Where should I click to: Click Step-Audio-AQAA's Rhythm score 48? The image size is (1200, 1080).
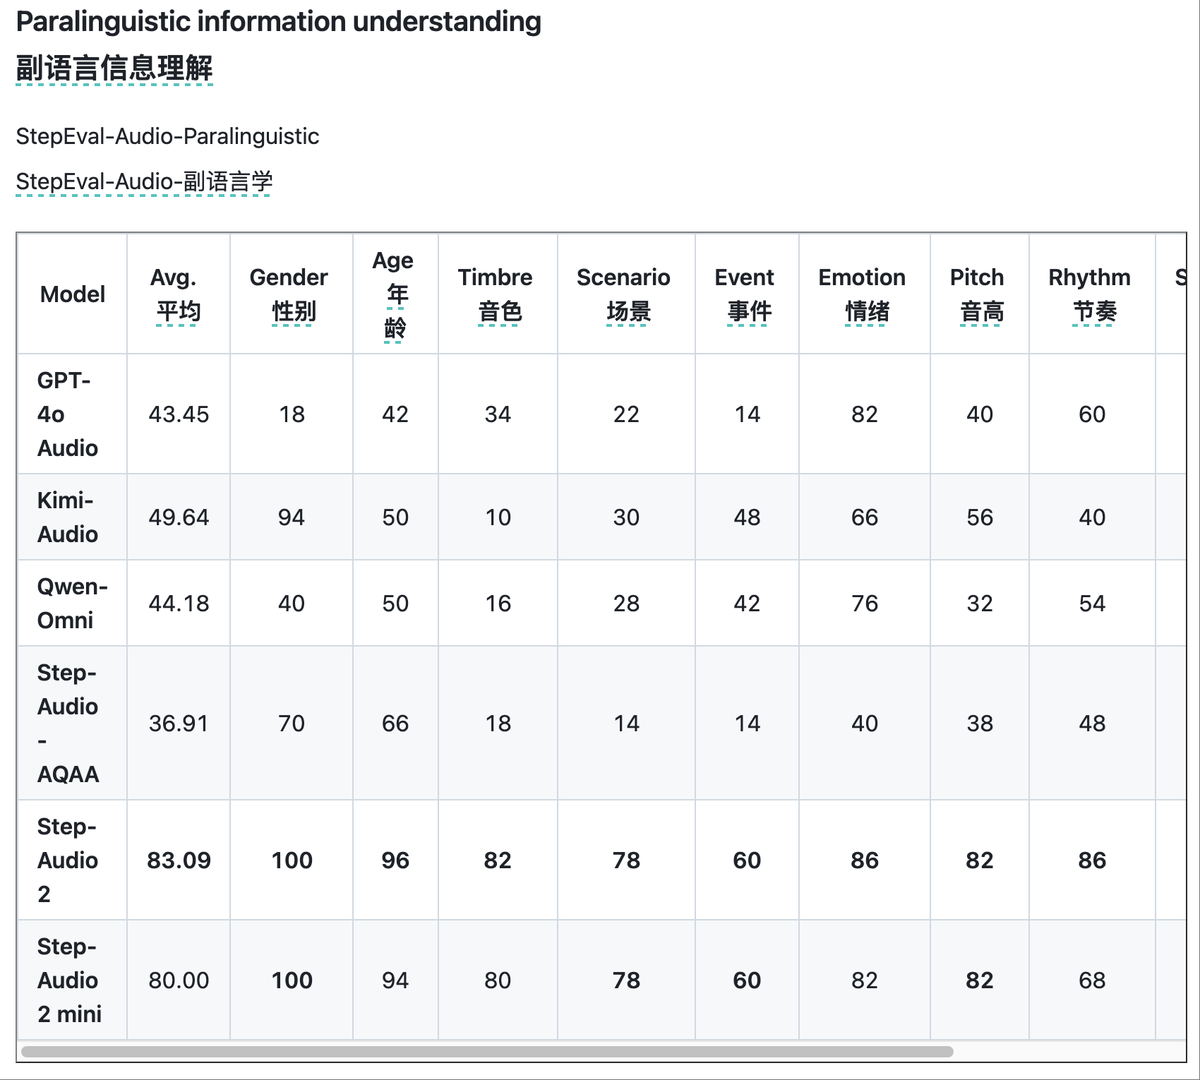point(1092,723)
